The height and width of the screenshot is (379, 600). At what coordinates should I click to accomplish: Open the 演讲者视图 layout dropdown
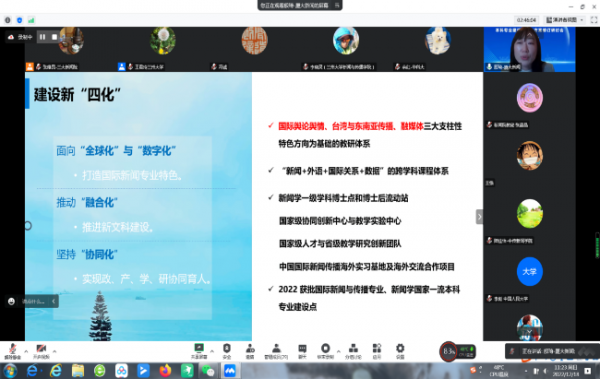point(565,20)
